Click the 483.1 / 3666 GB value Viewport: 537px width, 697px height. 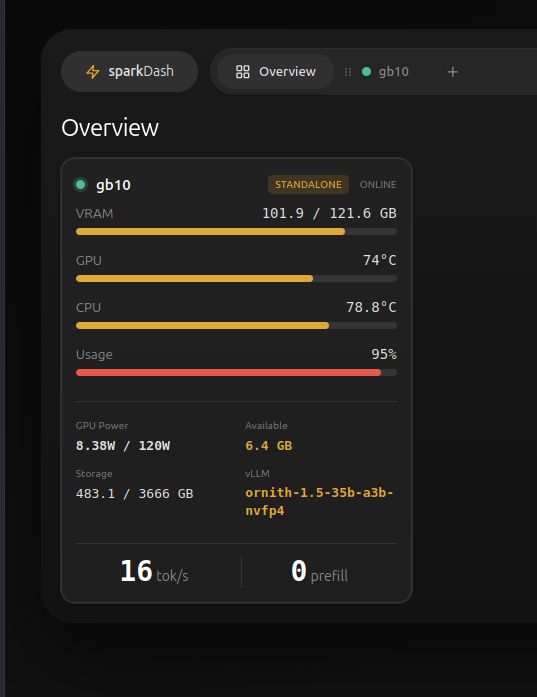[134, 493]
